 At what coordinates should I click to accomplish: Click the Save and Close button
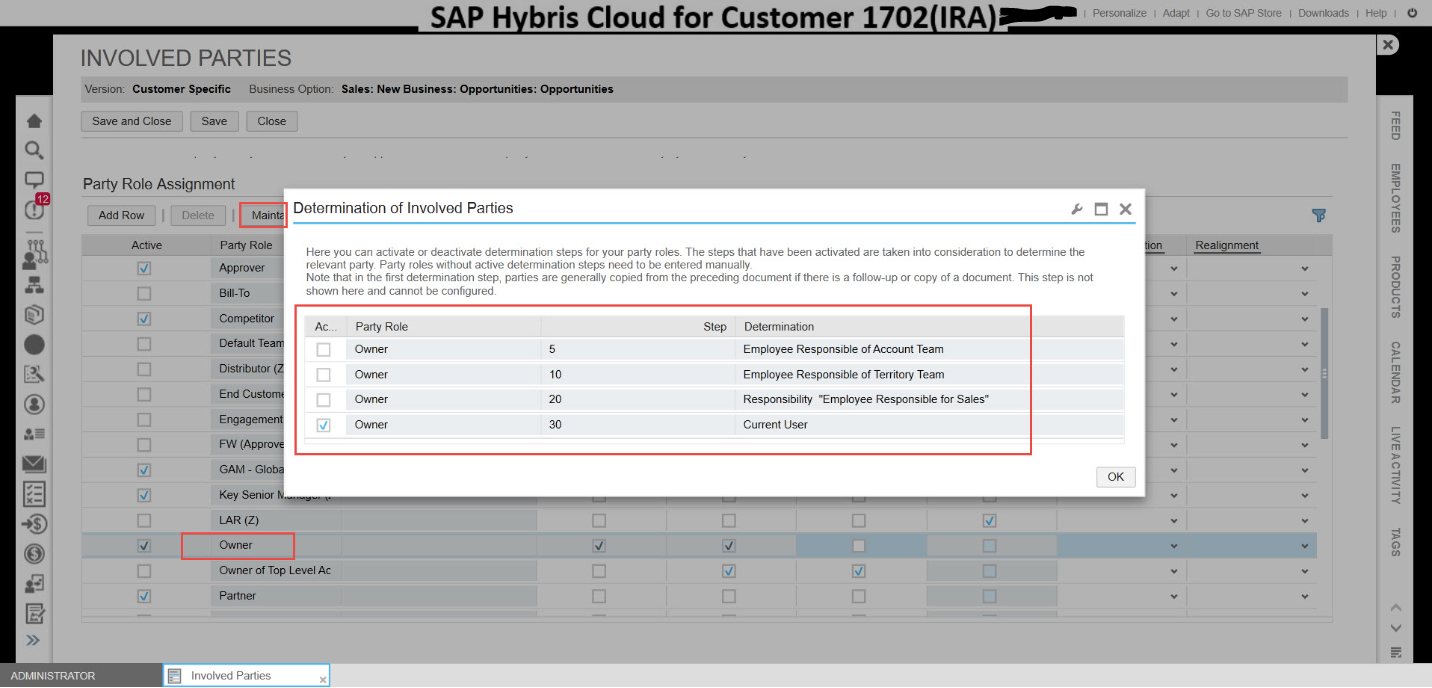pos(132,121)
